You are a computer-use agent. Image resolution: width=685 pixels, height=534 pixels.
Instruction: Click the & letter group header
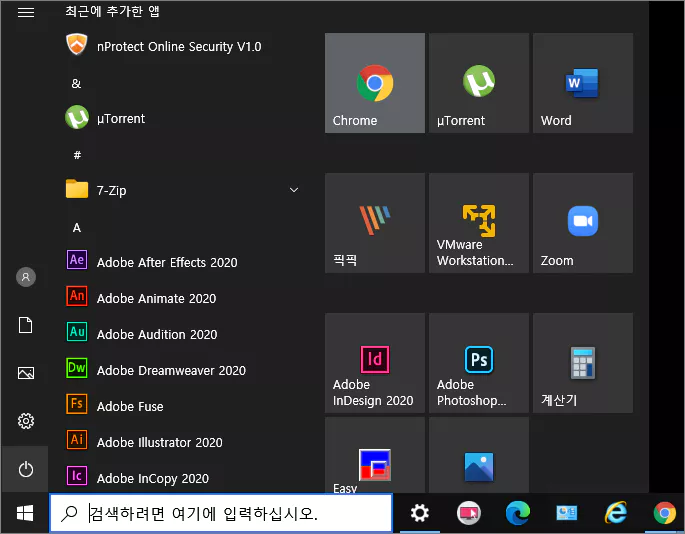[76, 83]
